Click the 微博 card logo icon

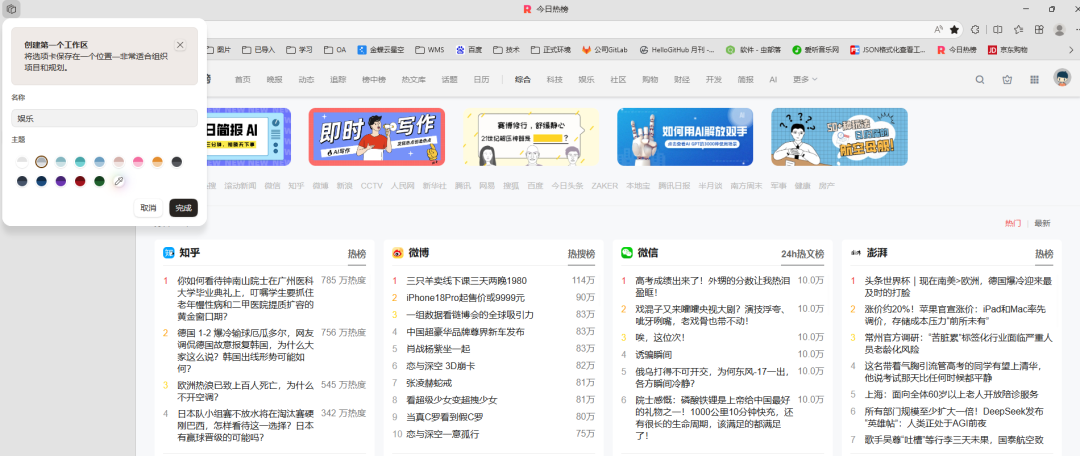(x=397, y=253)
